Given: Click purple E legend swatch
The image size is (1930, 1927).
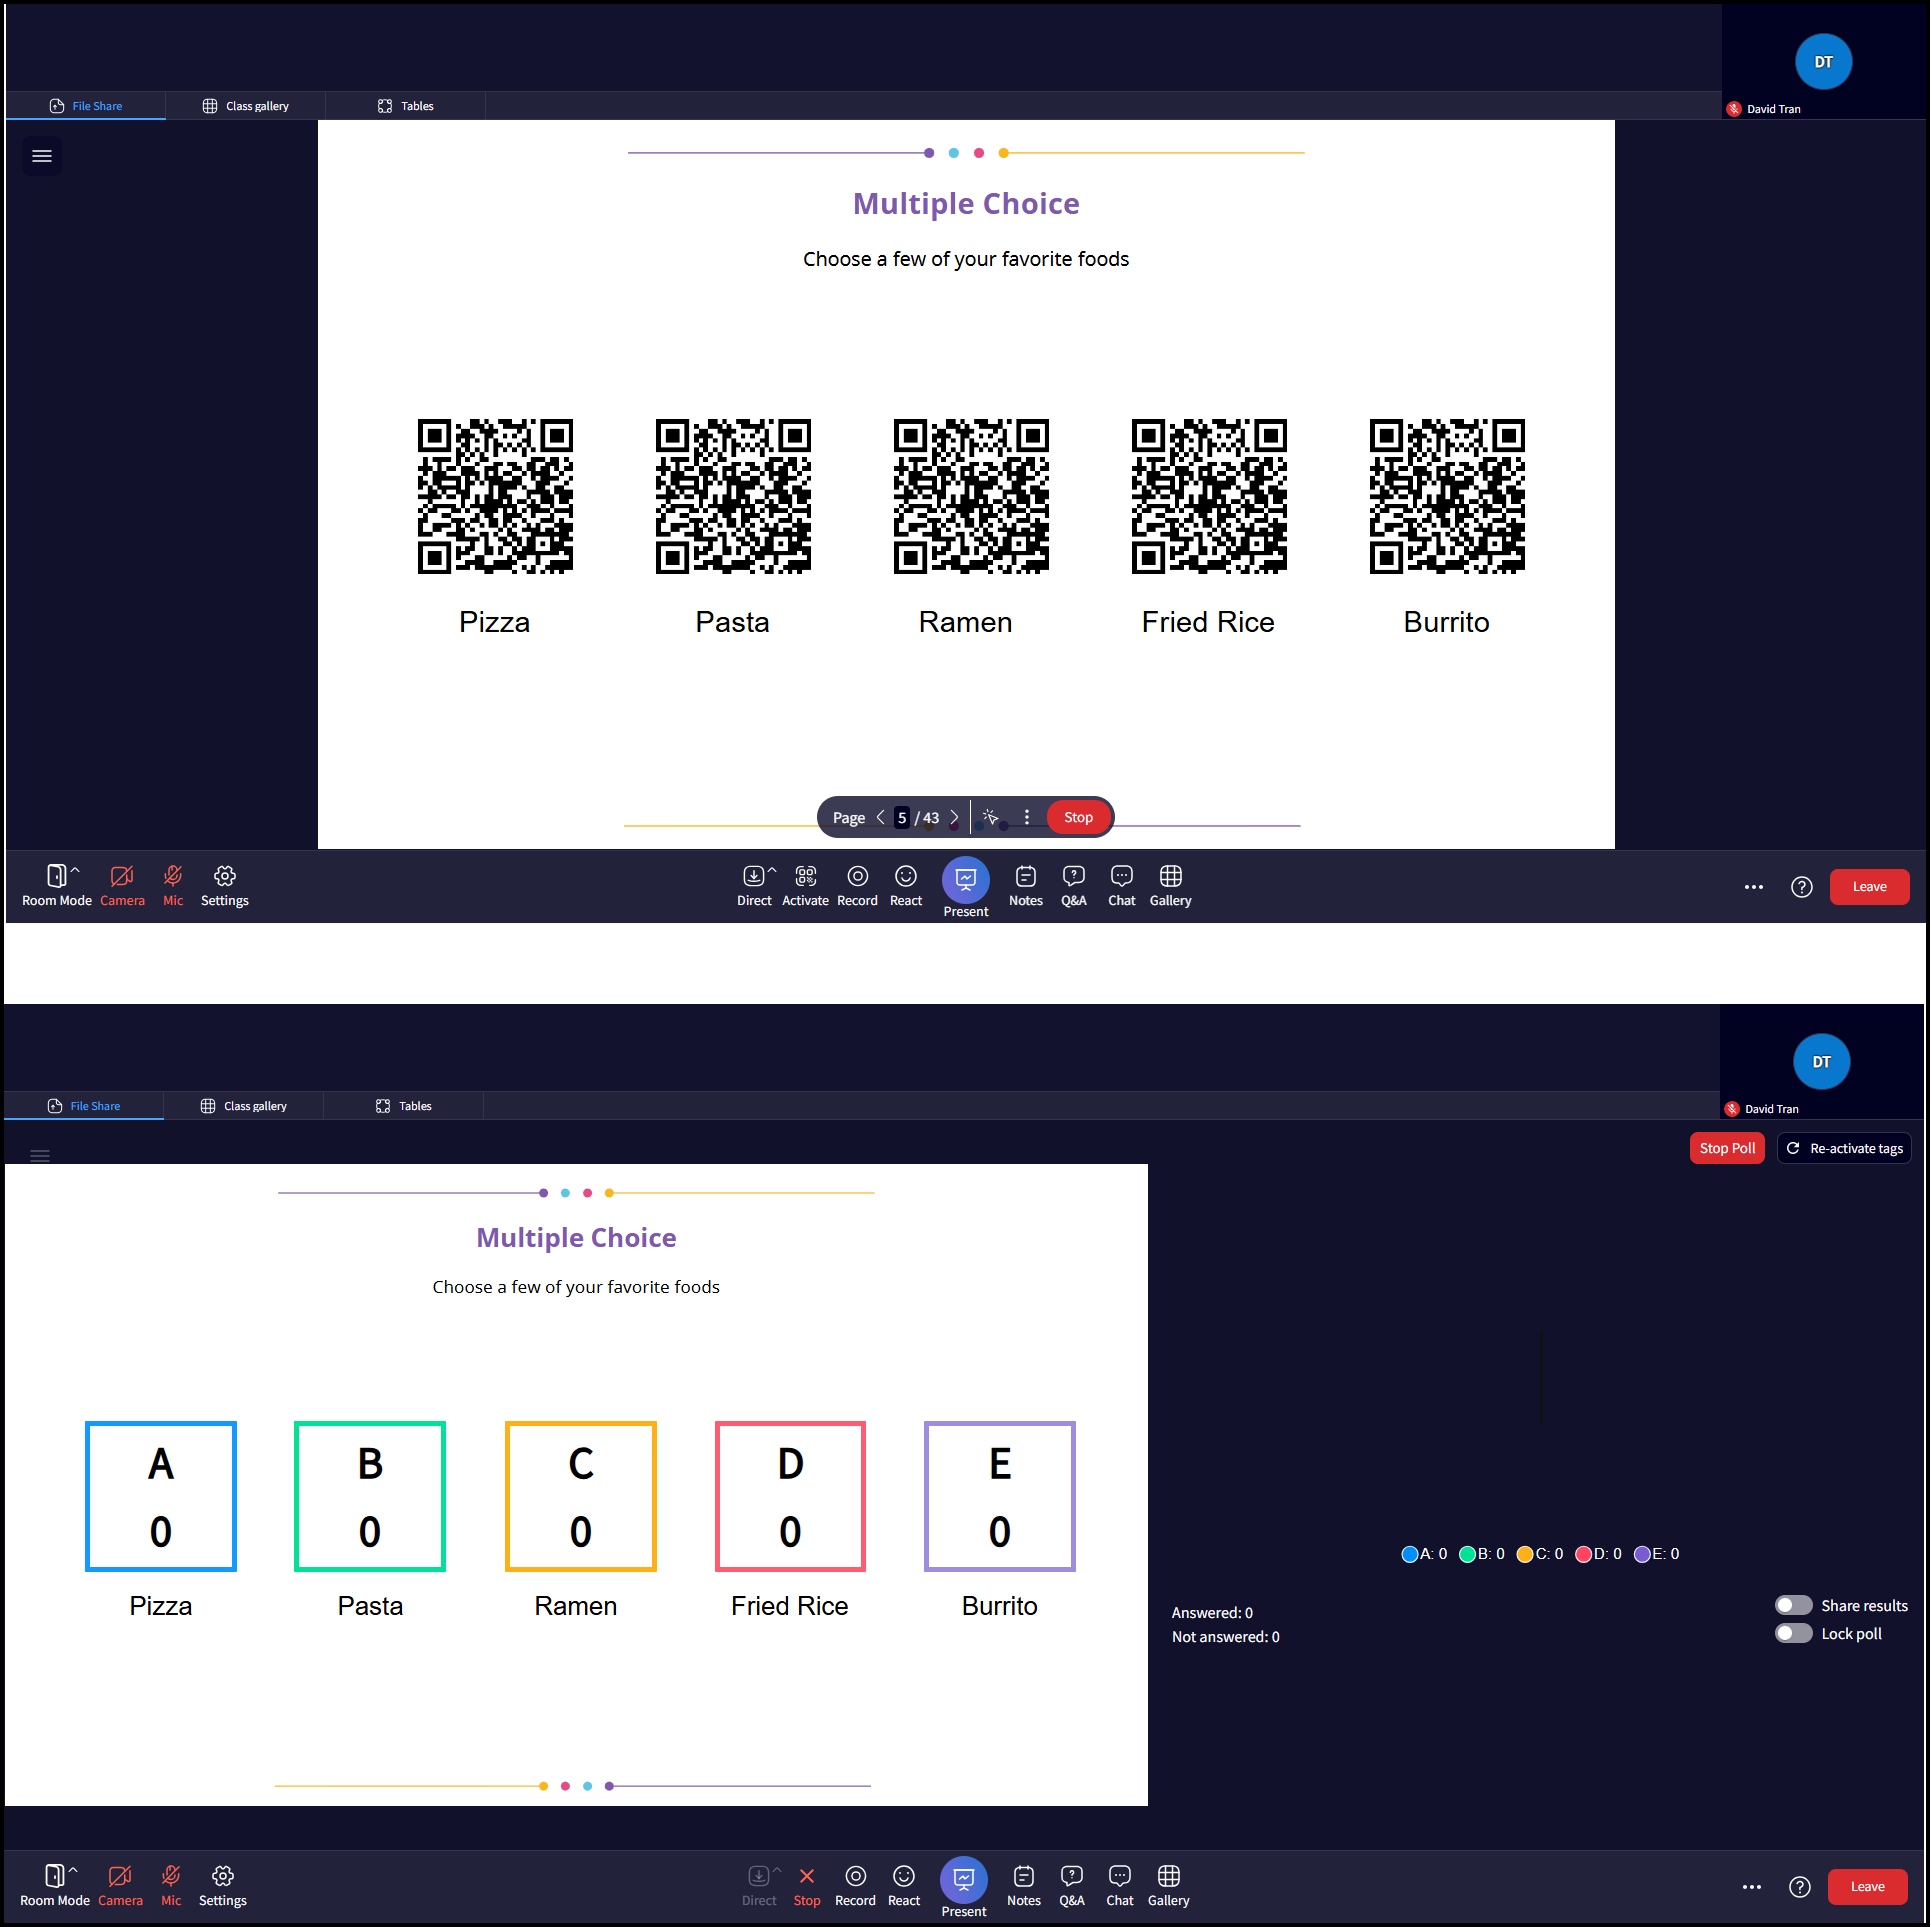Looking at the screenshot, I should [x=1642, y=1554].
